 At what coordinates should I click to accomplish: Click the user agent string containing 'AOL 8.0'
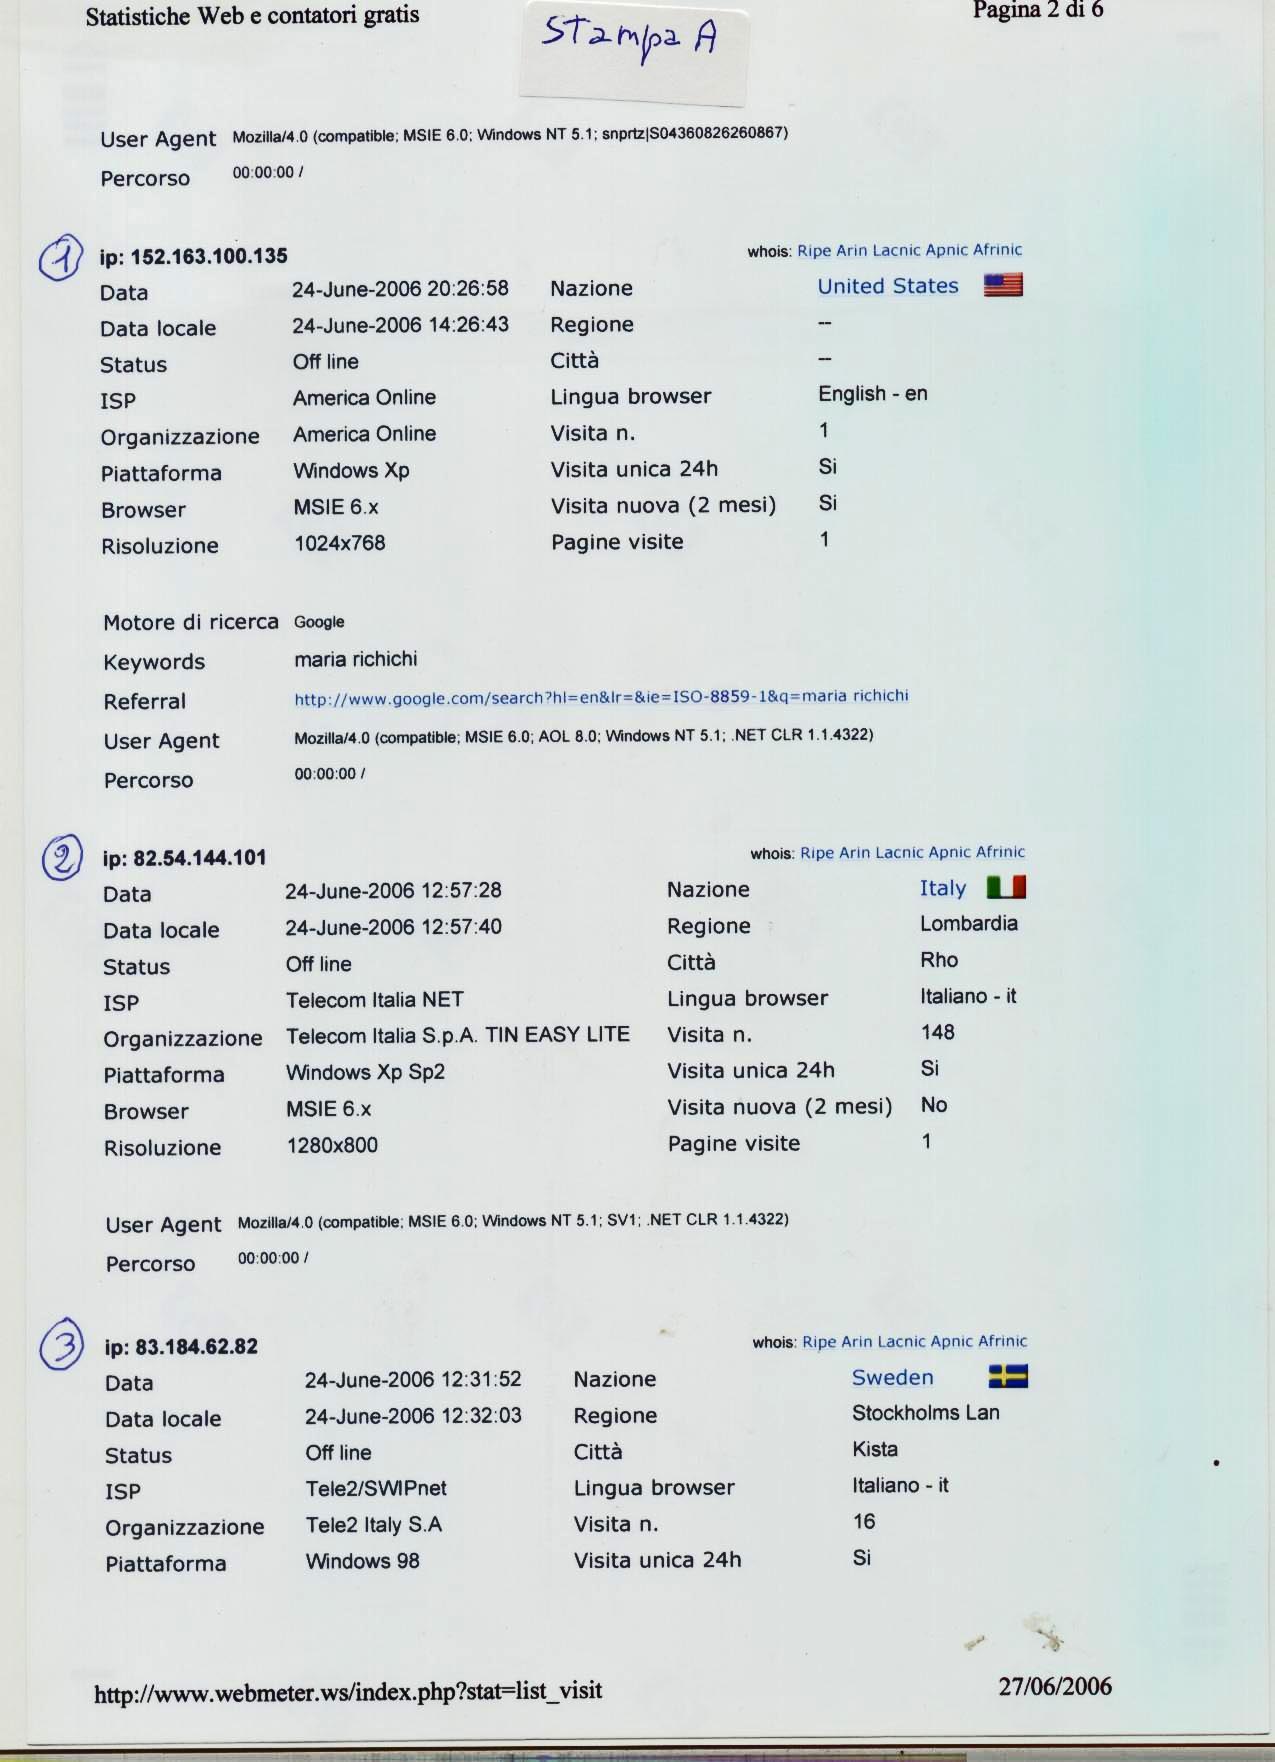coord(583,736)
